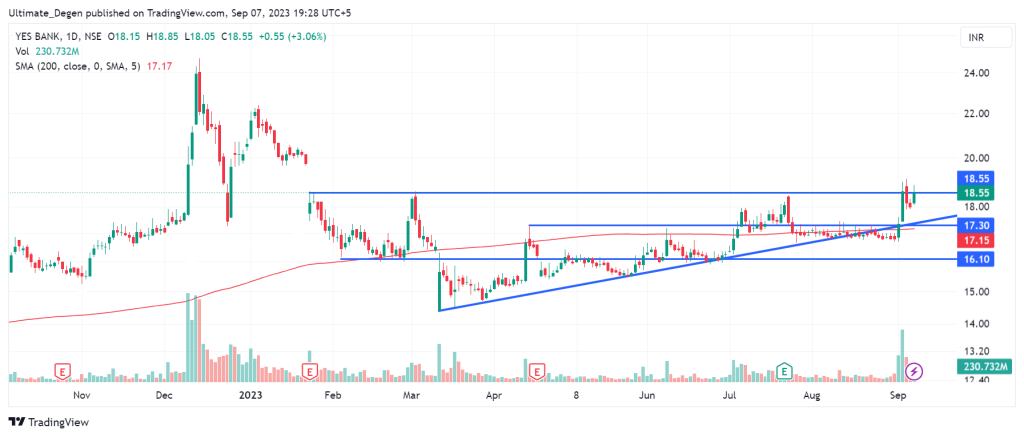Click the close value C18.55 in the header
Viewport: 1024px width, 437px height.
tap(239, 37)
